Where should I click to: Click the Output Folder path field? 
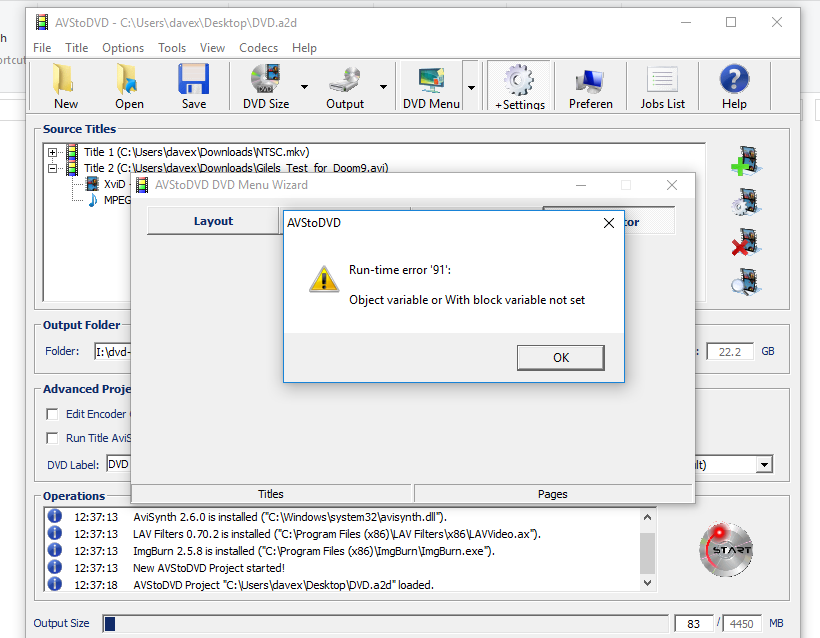click(113, 351)
